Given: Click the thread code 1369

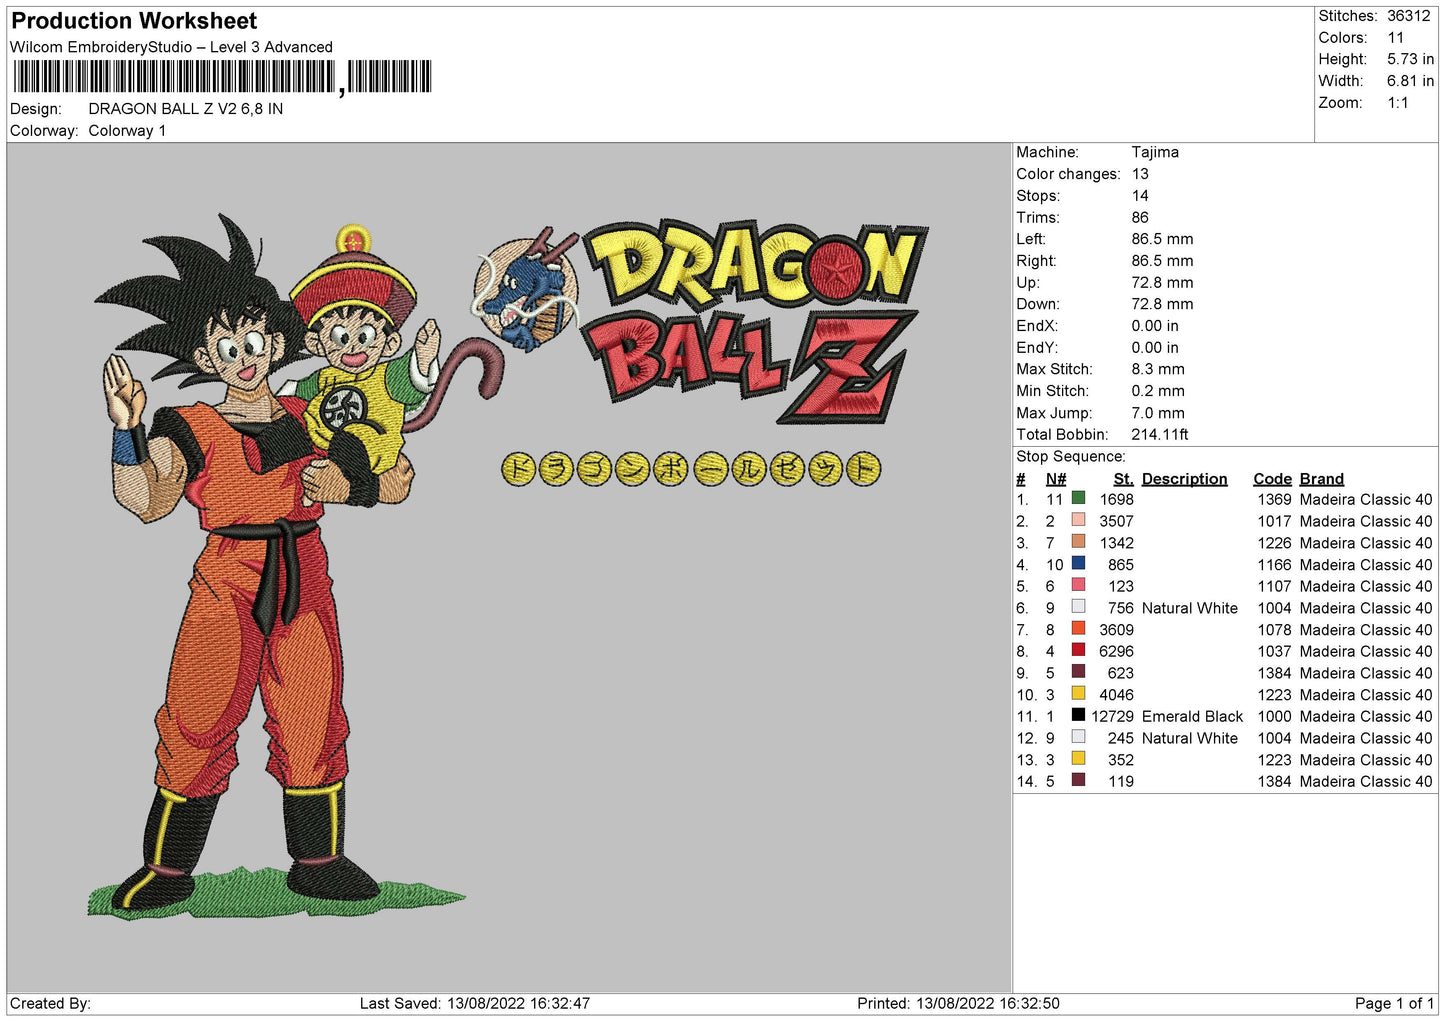Looking at the screenshot, I should tap(1274, 499).
